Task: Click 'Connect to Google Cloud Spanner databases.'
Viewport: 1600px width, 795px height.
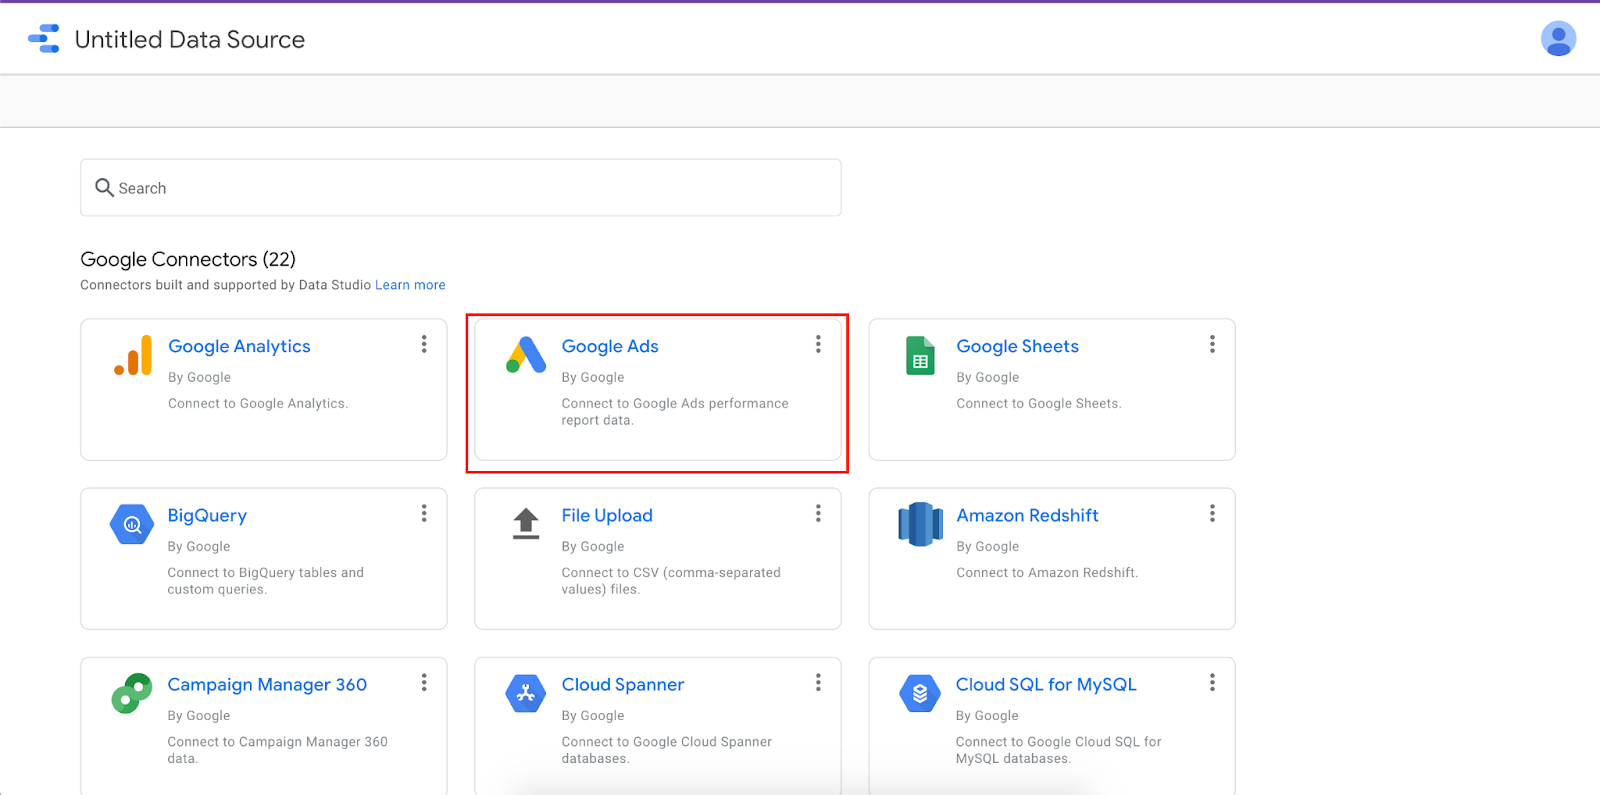Action: [667, 750]
